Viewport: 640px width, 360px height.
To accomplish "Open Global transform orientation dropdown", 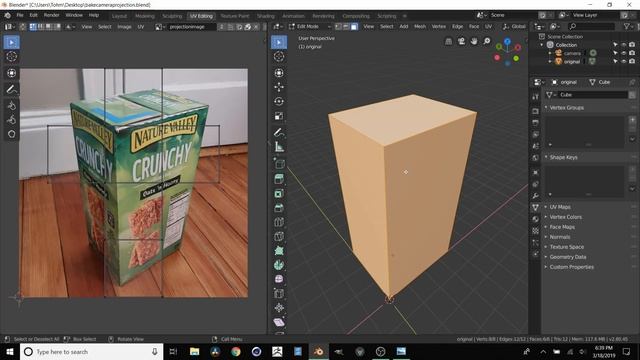I will coord(515,27).
